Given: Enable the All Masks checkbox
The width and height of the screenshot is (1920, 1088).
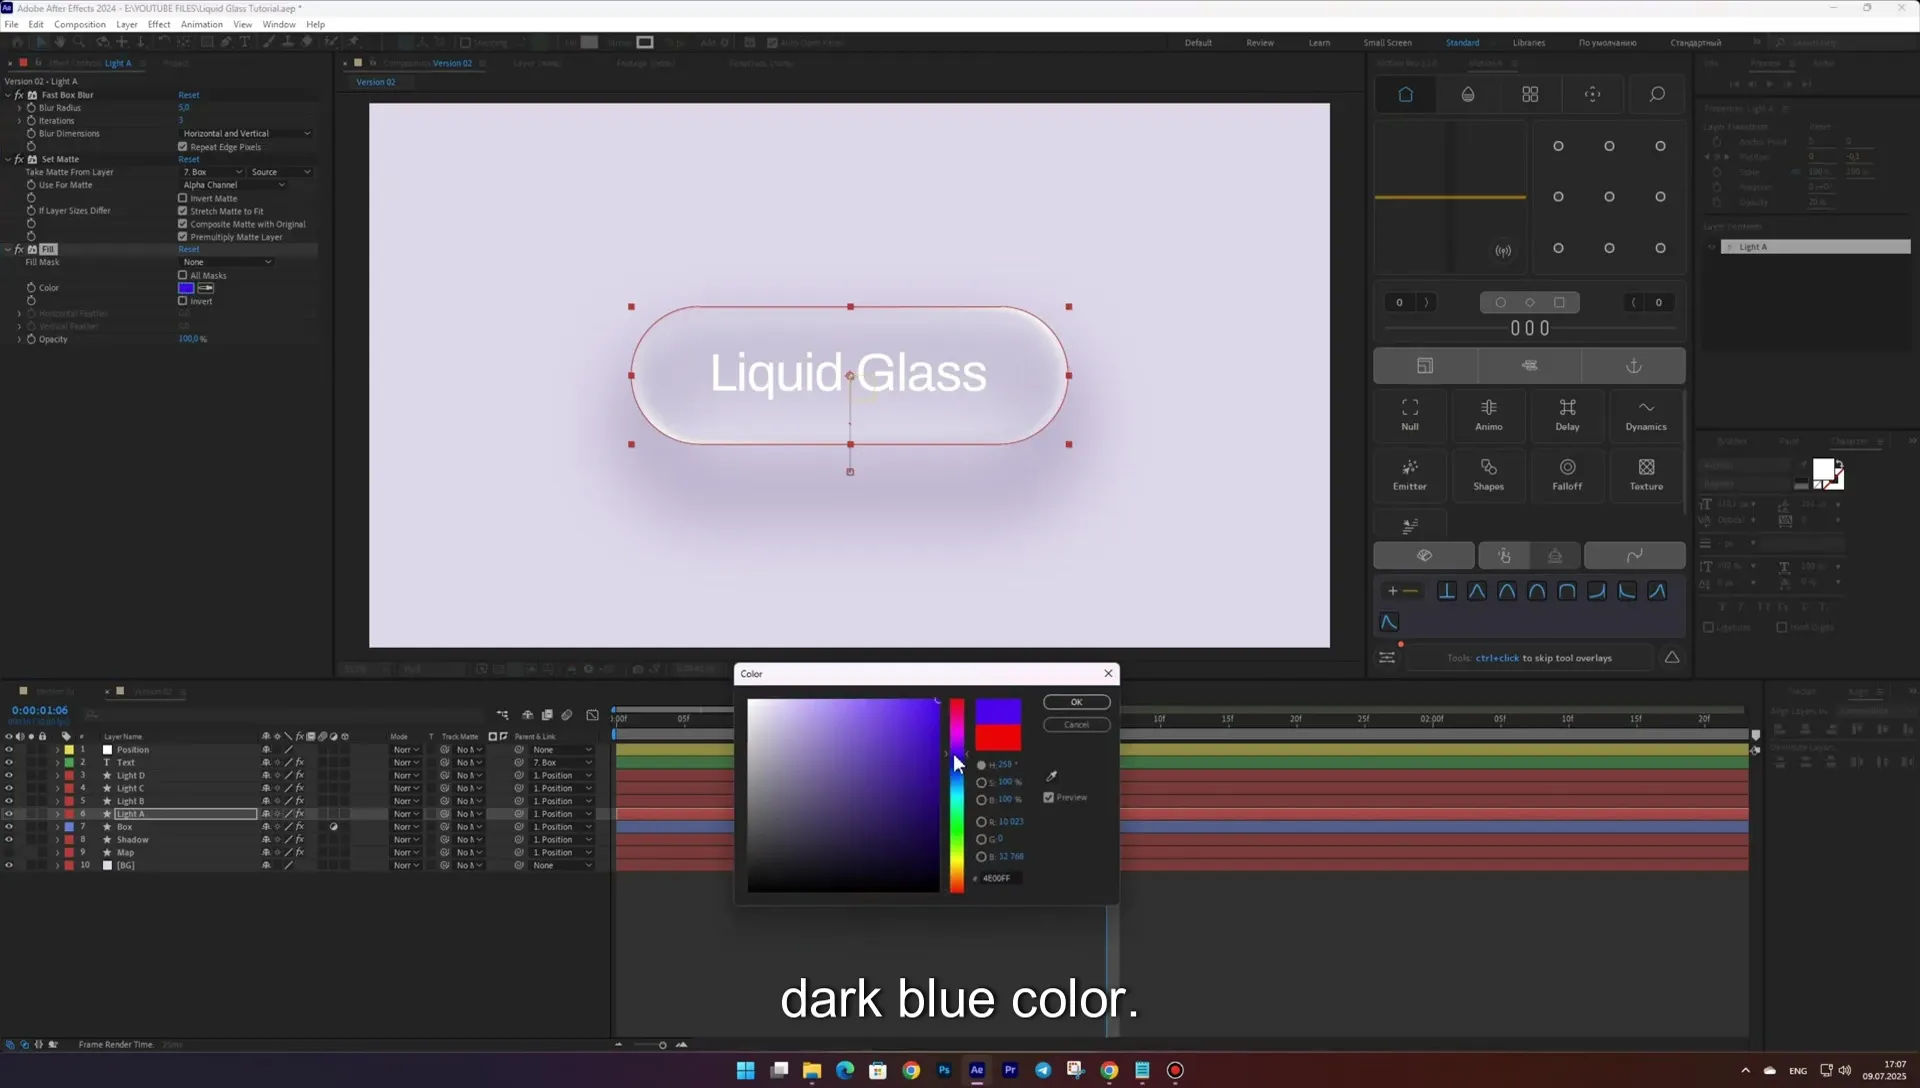Looking at the screenshot, I should [x=183, y=275].
